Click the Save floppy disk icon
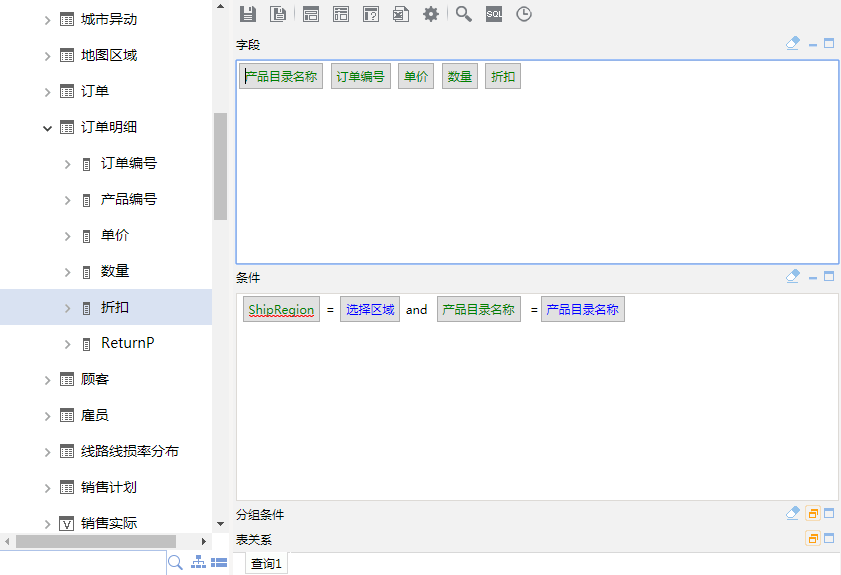 [x=248, y=14]
